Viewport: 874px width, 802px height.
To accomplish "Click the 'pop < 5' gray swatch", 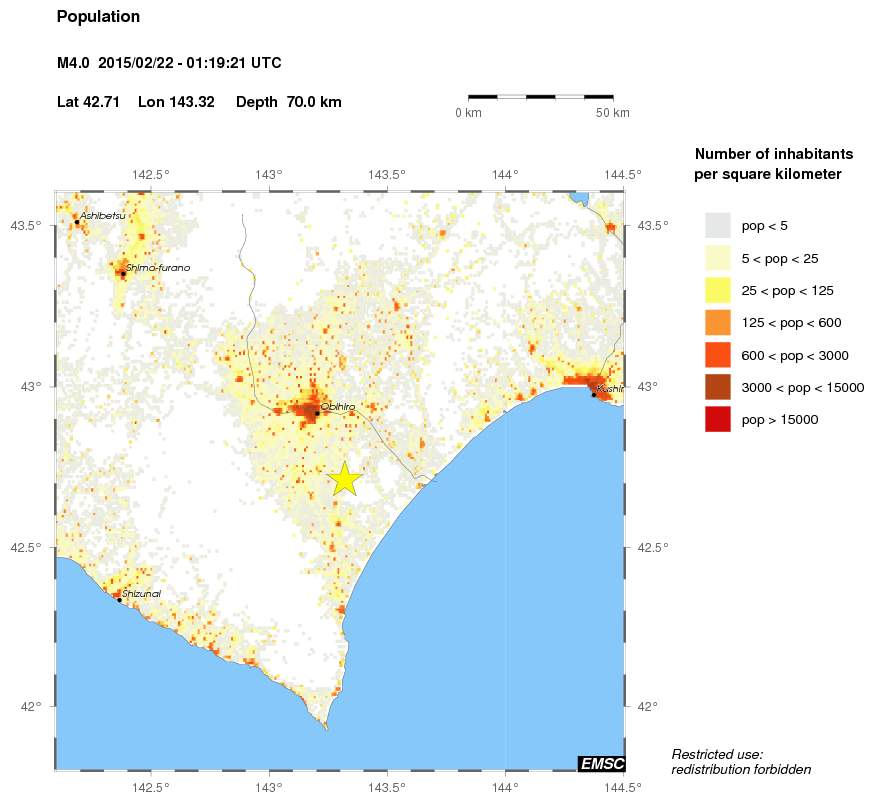I will click(x=717, y=226).
